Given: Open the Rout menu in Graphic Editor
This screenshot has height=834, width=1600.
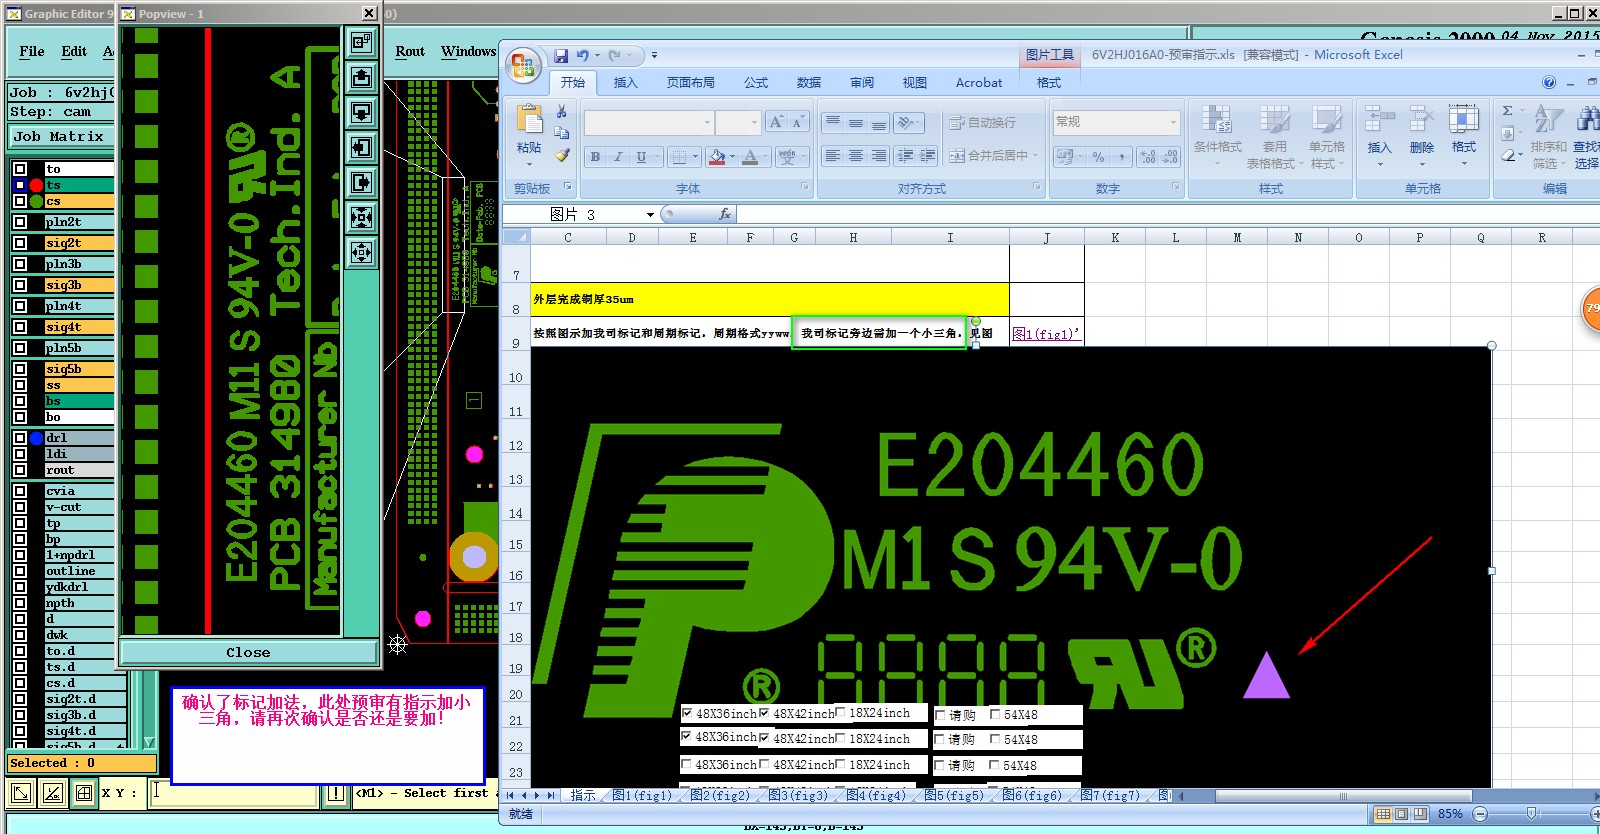Looking at the screenshot, I should coord(410,51).
